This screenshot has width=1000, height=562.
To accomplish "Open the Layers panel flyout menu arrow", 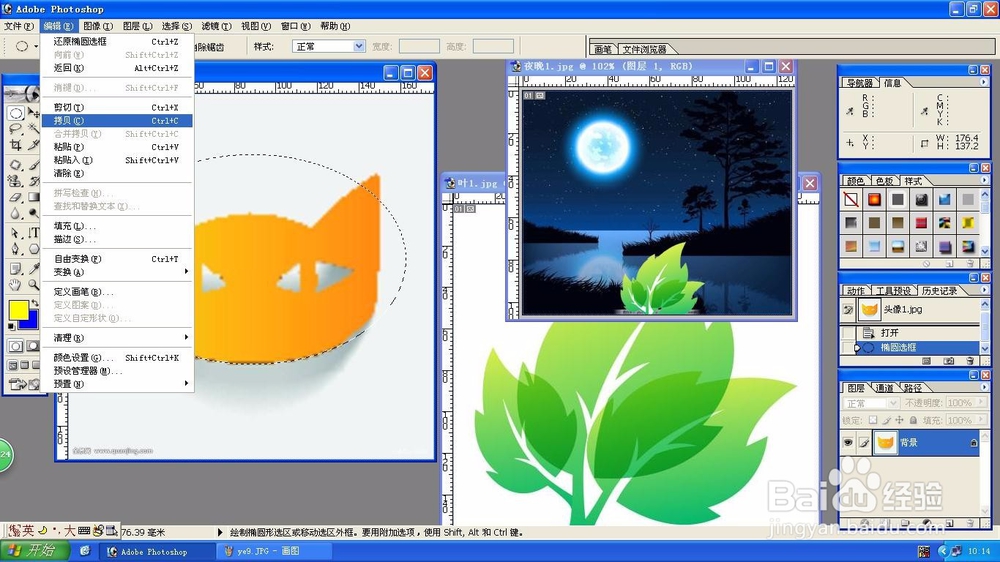I will coord(984,387).
